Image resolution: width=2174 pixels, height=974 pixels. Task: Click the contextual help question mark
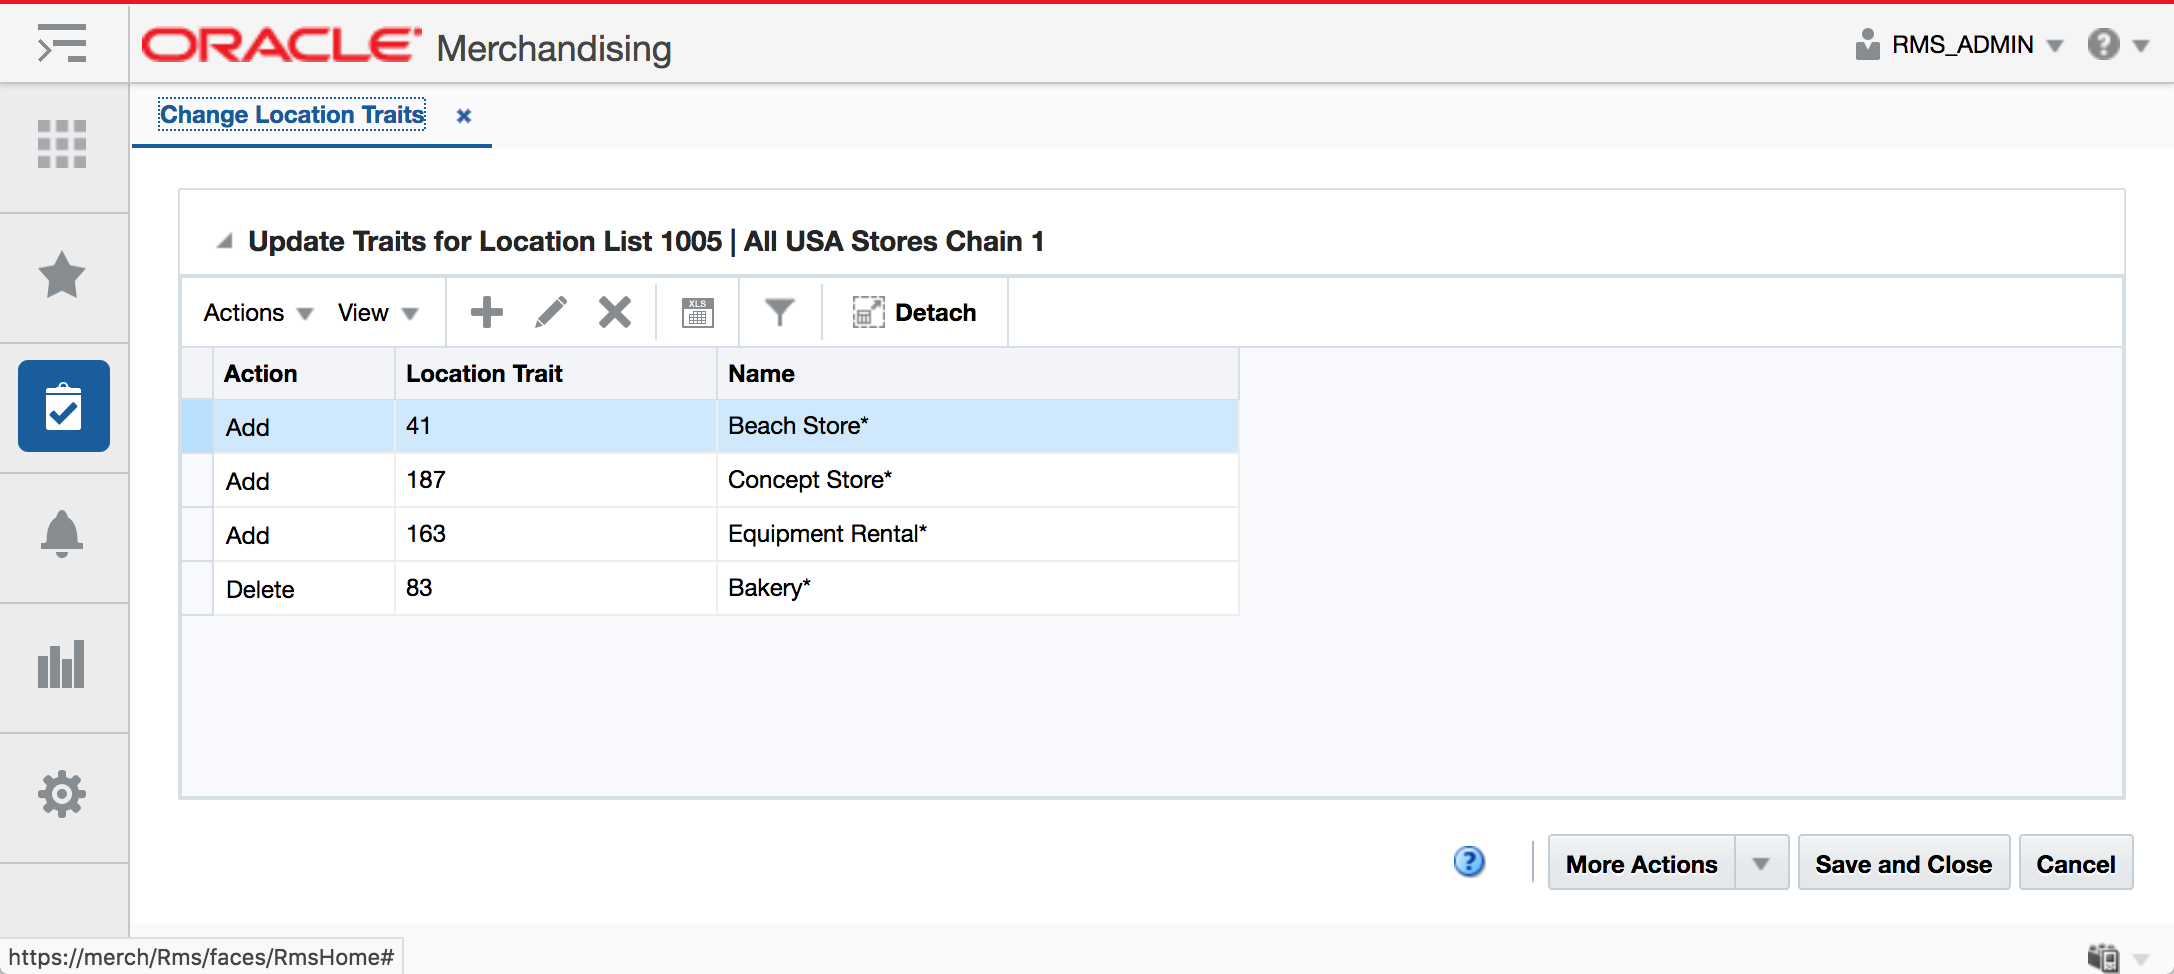1468,861
